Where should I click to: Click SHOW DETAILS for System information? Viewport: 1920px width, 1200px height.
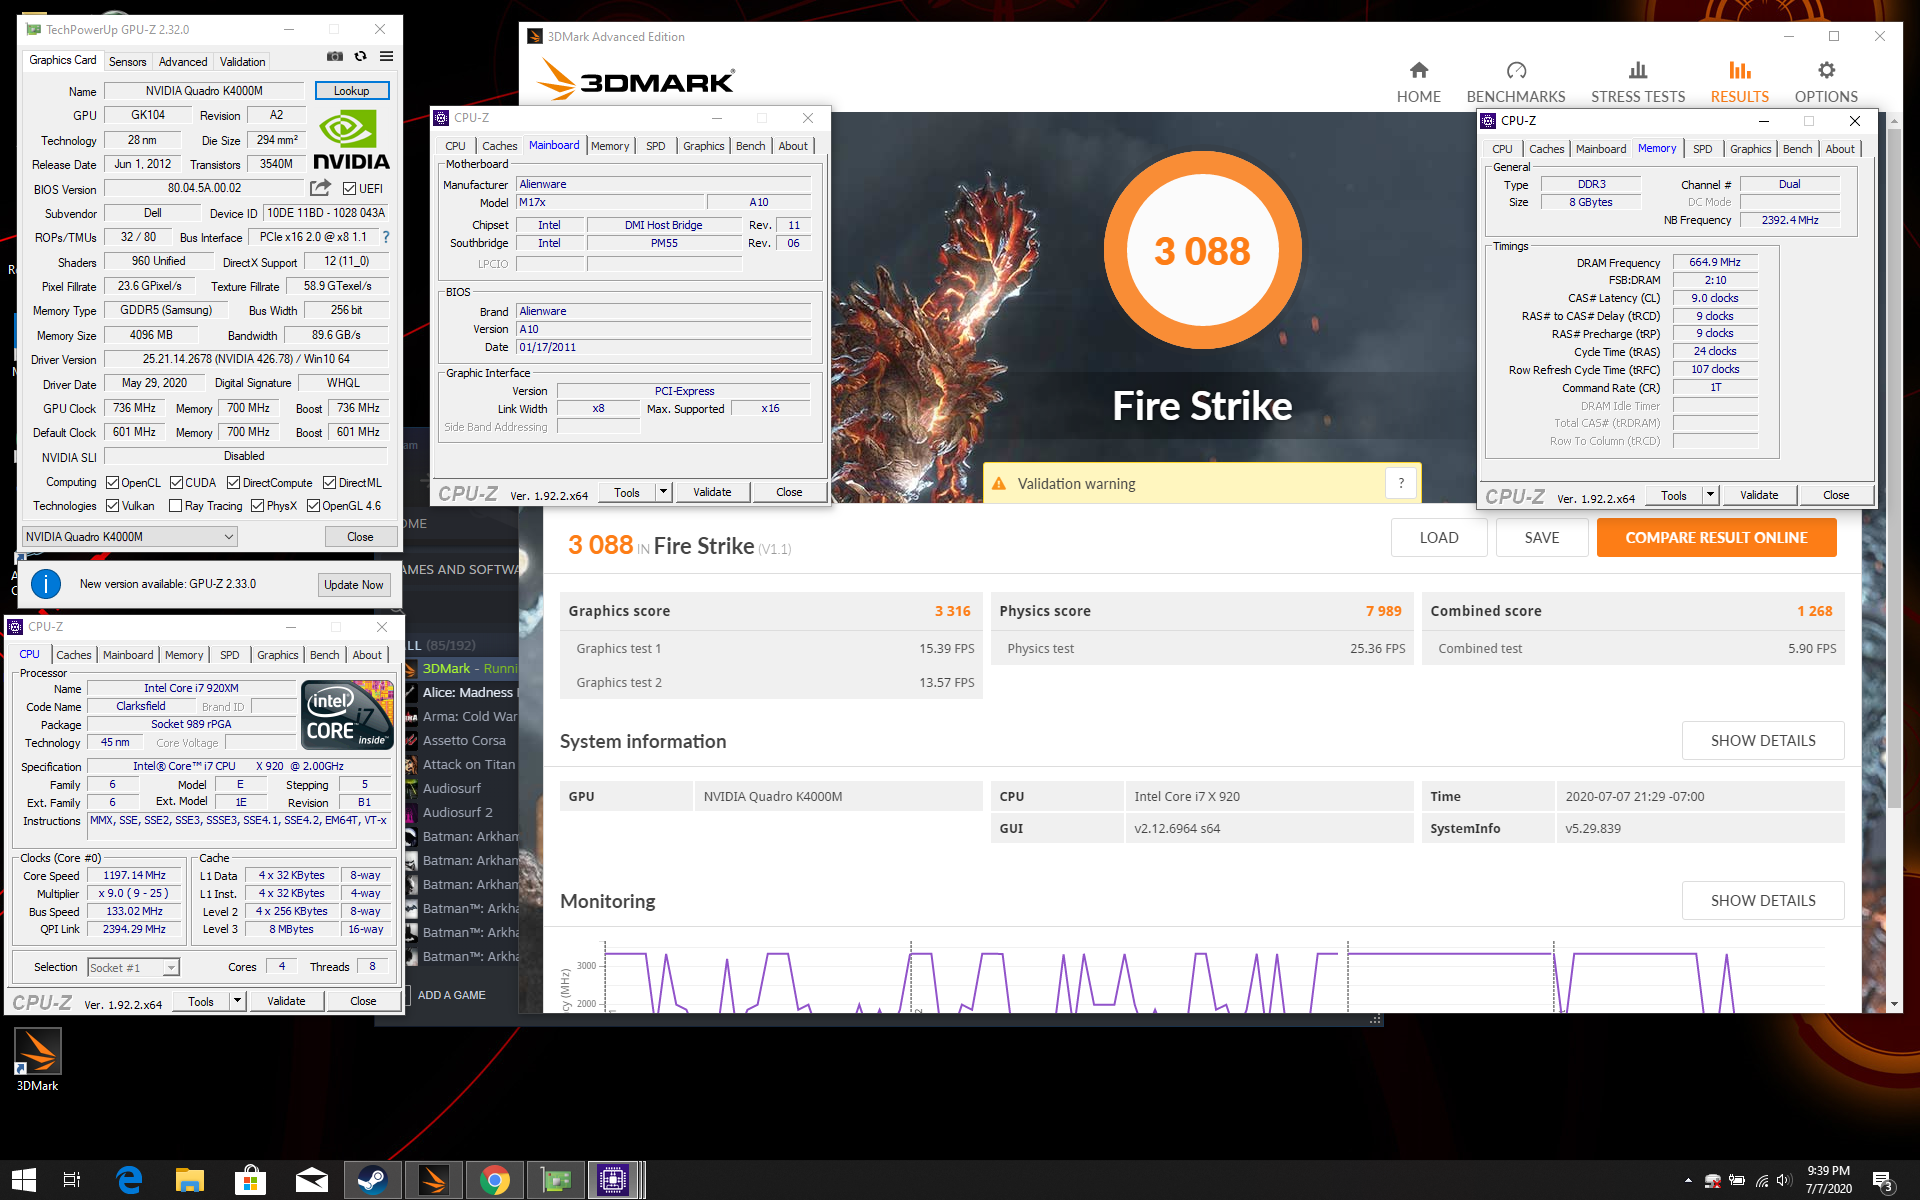[x=1763, y=741]
